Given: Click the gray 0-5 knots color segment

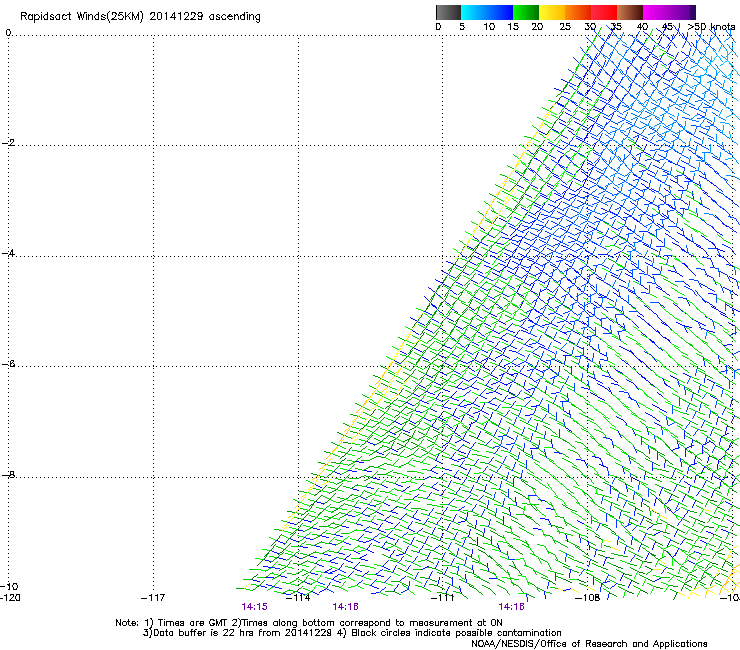Looking at the screenshot, I should coord(448,12).
